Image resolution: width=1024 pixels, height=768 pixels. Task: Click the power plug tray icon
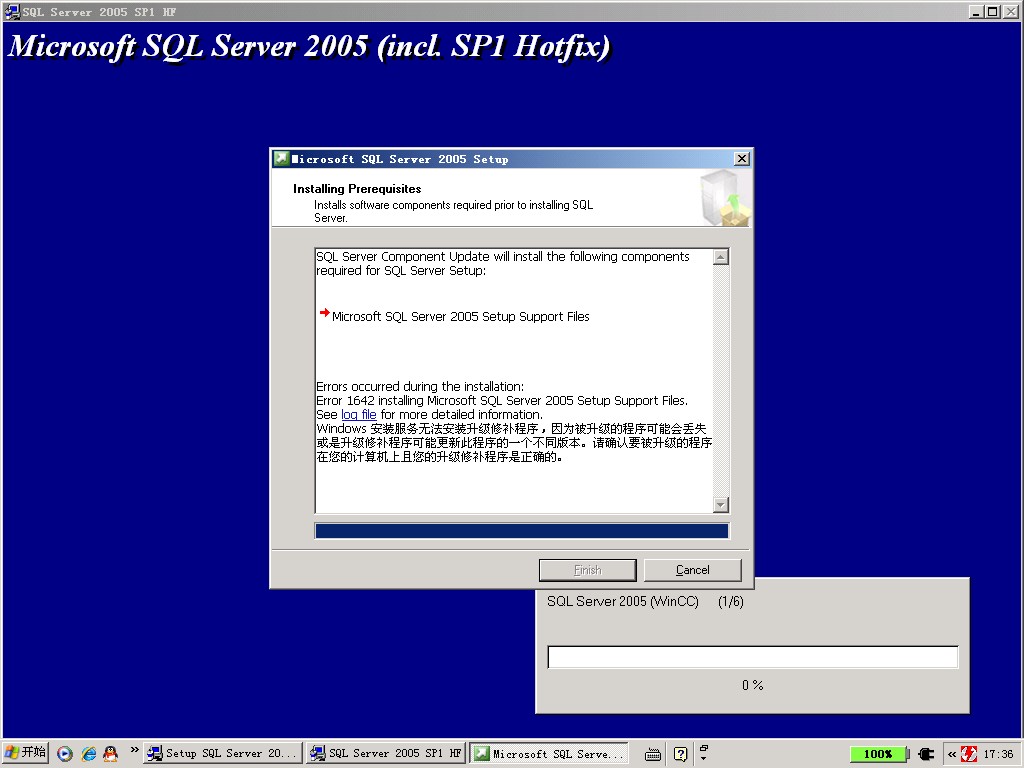pyautogui.click(x=926, y=754)
